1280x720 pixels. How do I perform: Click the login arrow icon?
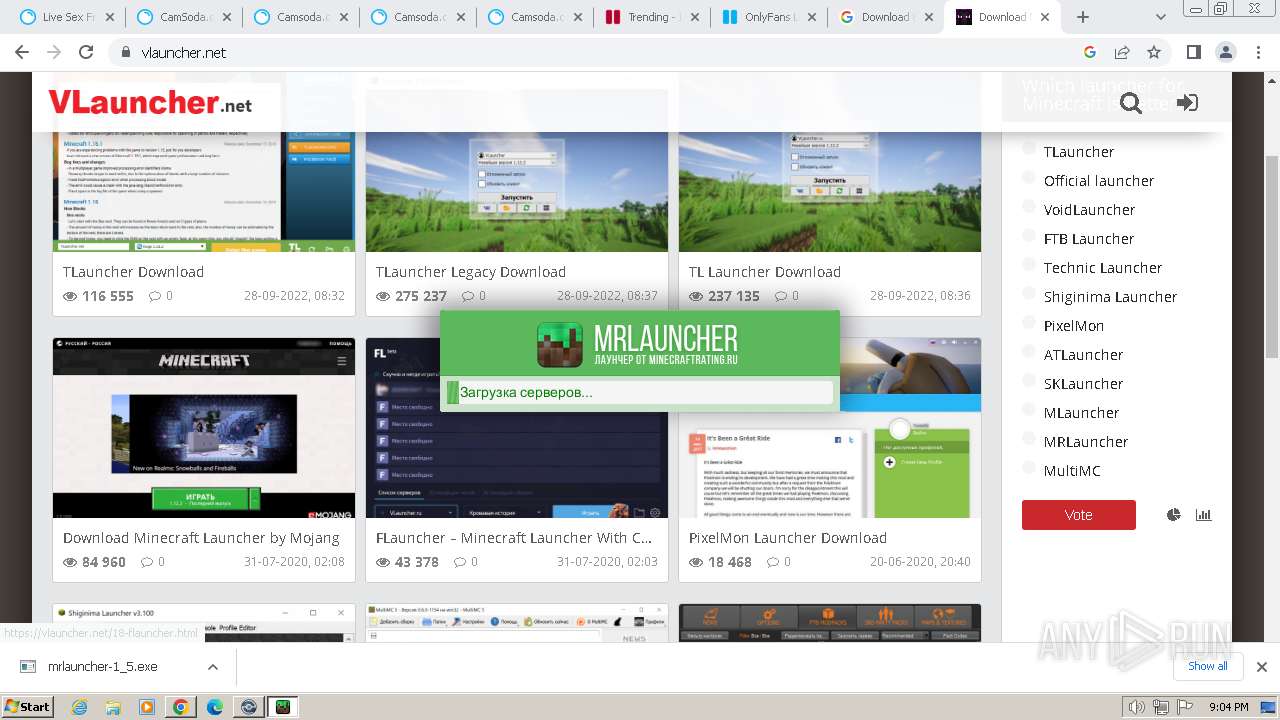[1187, 103]
